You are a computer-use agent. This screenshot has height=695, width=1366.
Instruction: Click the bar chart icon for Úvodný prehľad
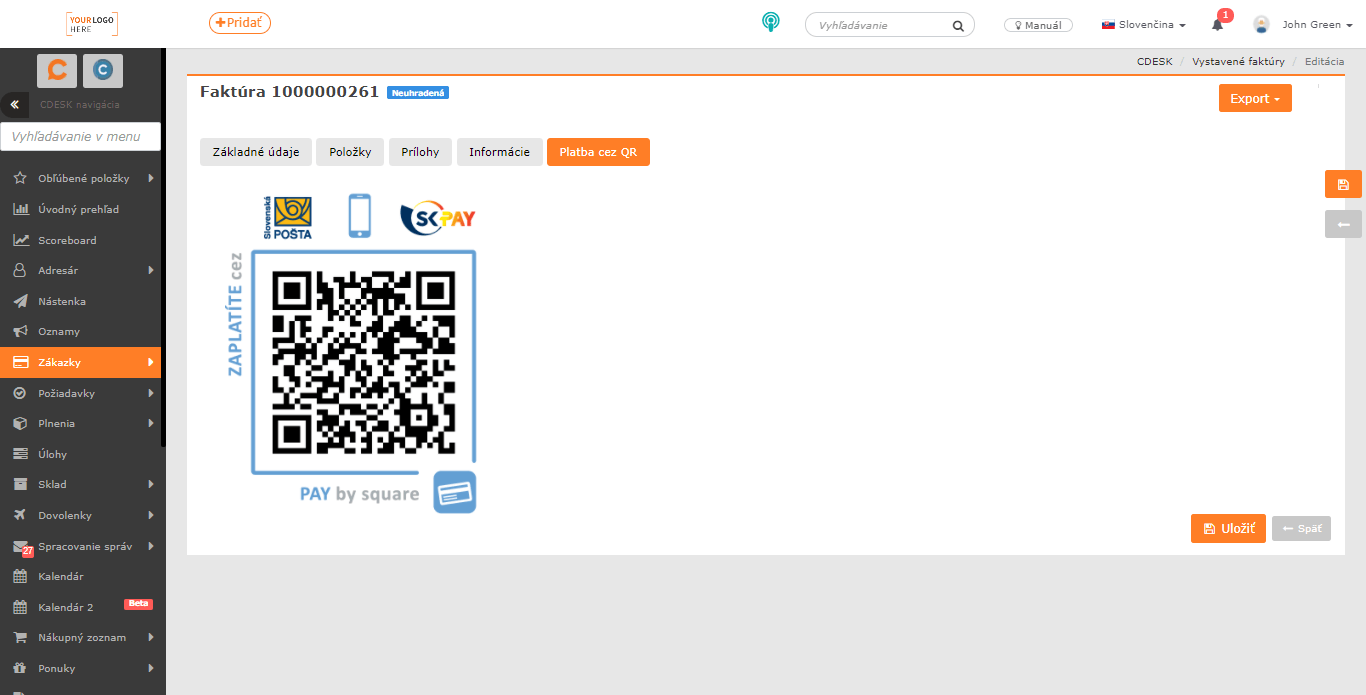[20, 210]
